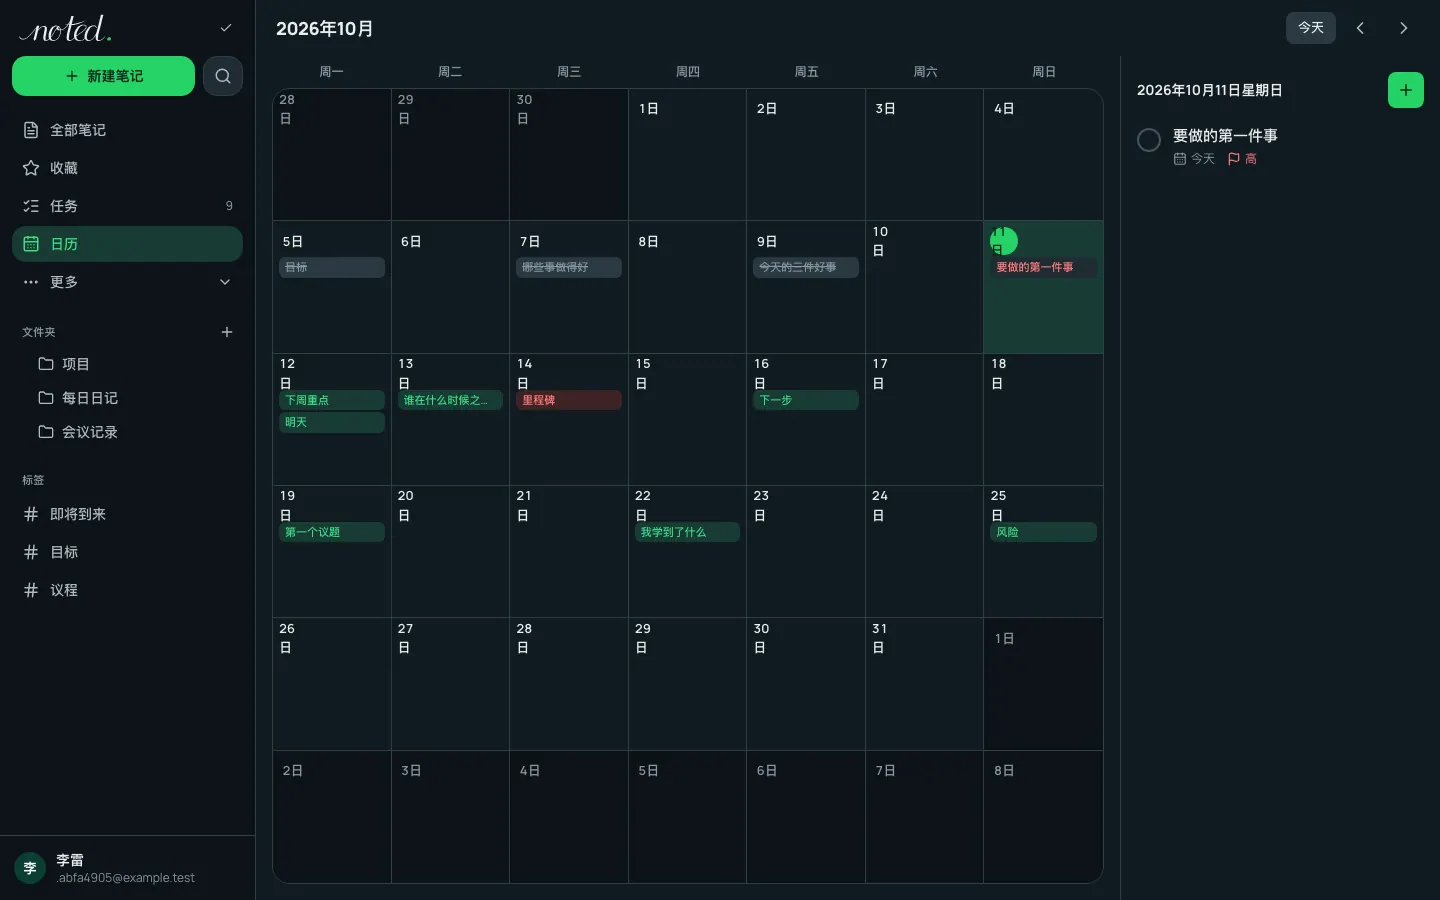The image size is (1440, 900).
Task: Select highlighted day 11 circle
Action: [1004, 241]
